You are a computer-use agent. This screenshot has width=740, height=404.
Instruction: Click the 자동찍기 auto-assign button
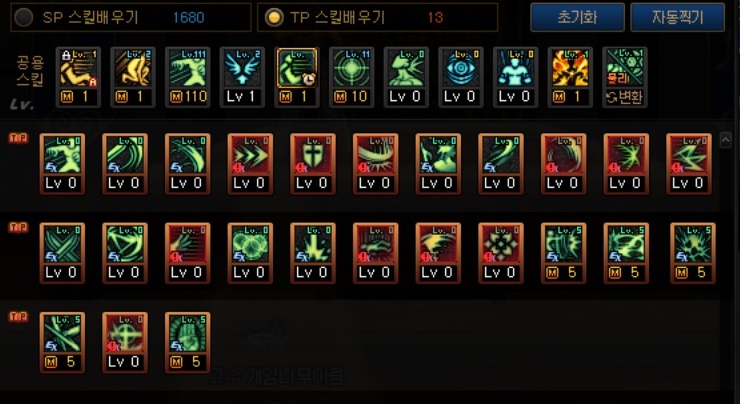(678, 17)
